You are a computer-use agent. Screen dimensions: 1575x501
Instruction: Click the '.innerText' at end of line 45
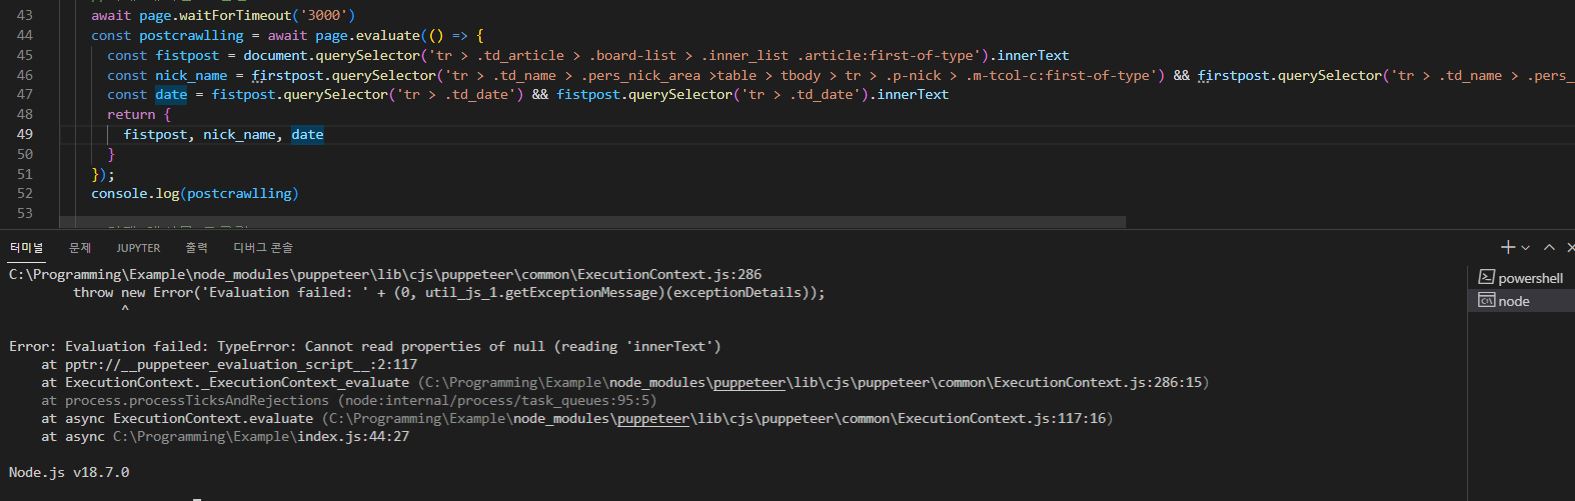1029,55
